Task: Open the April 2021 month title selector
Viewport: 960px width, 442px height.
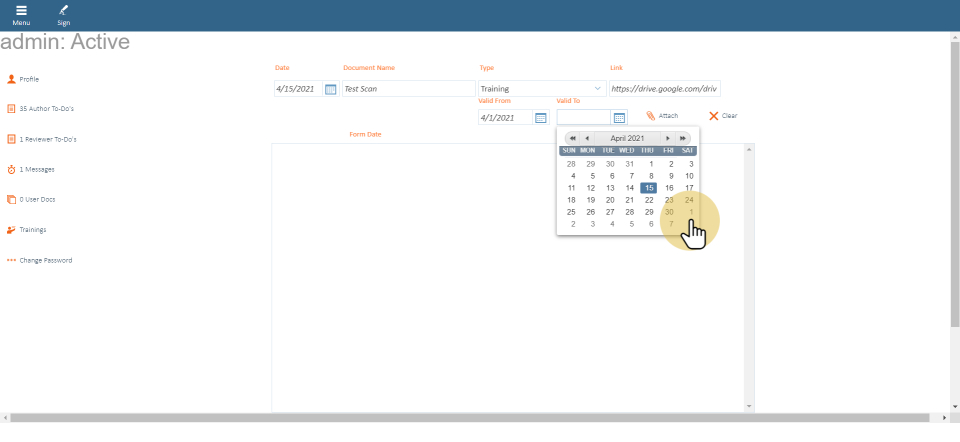Action: click(x=627, y=138)
